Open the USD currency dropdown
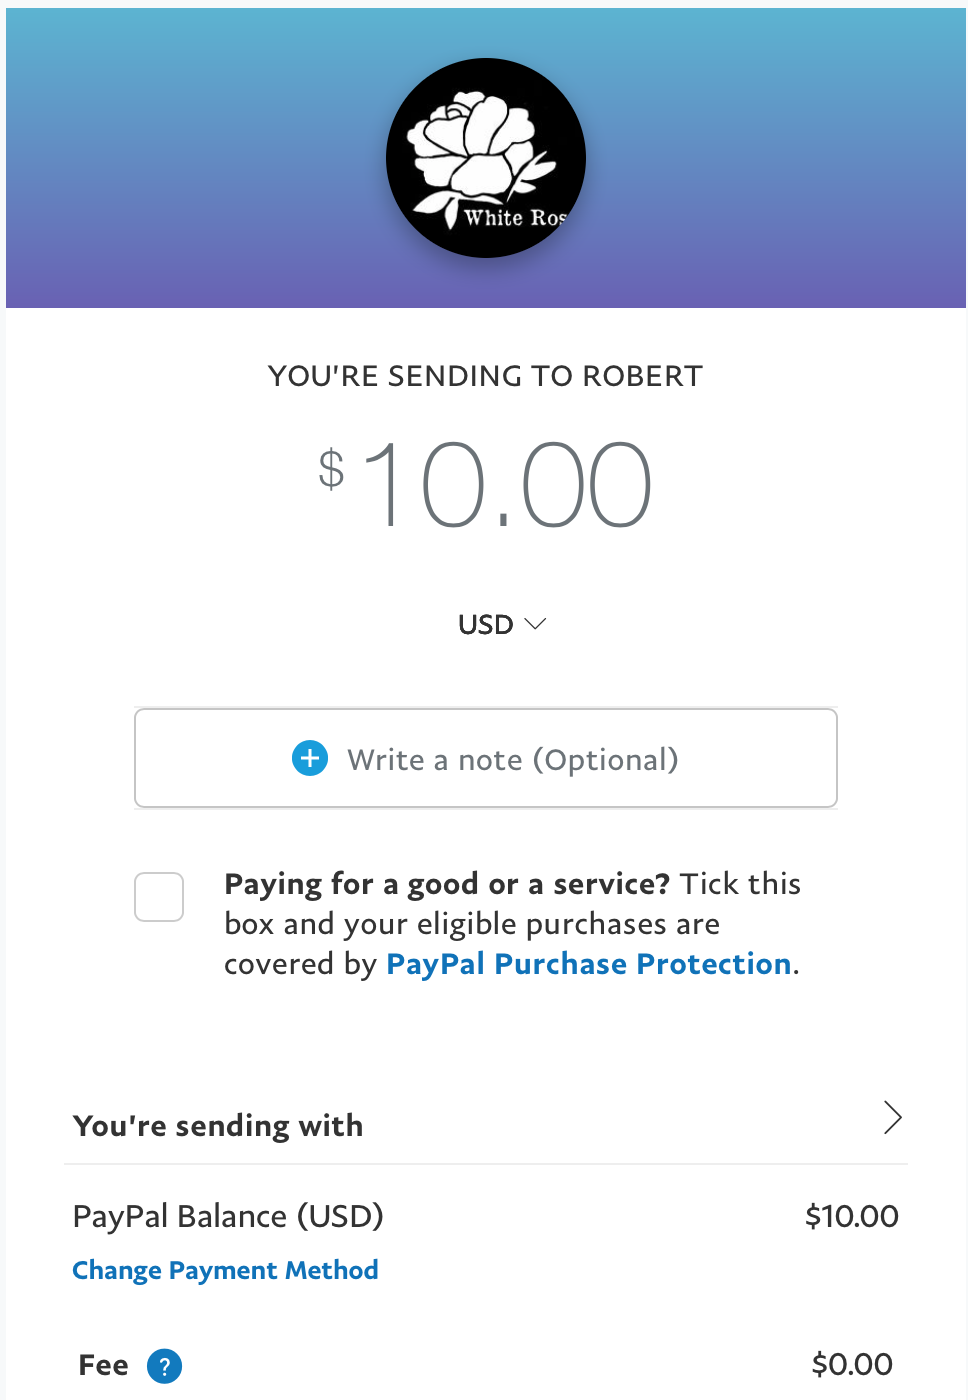Viewport: 968px width, 1400px height. pyautogui.click(x=502, y=624)
